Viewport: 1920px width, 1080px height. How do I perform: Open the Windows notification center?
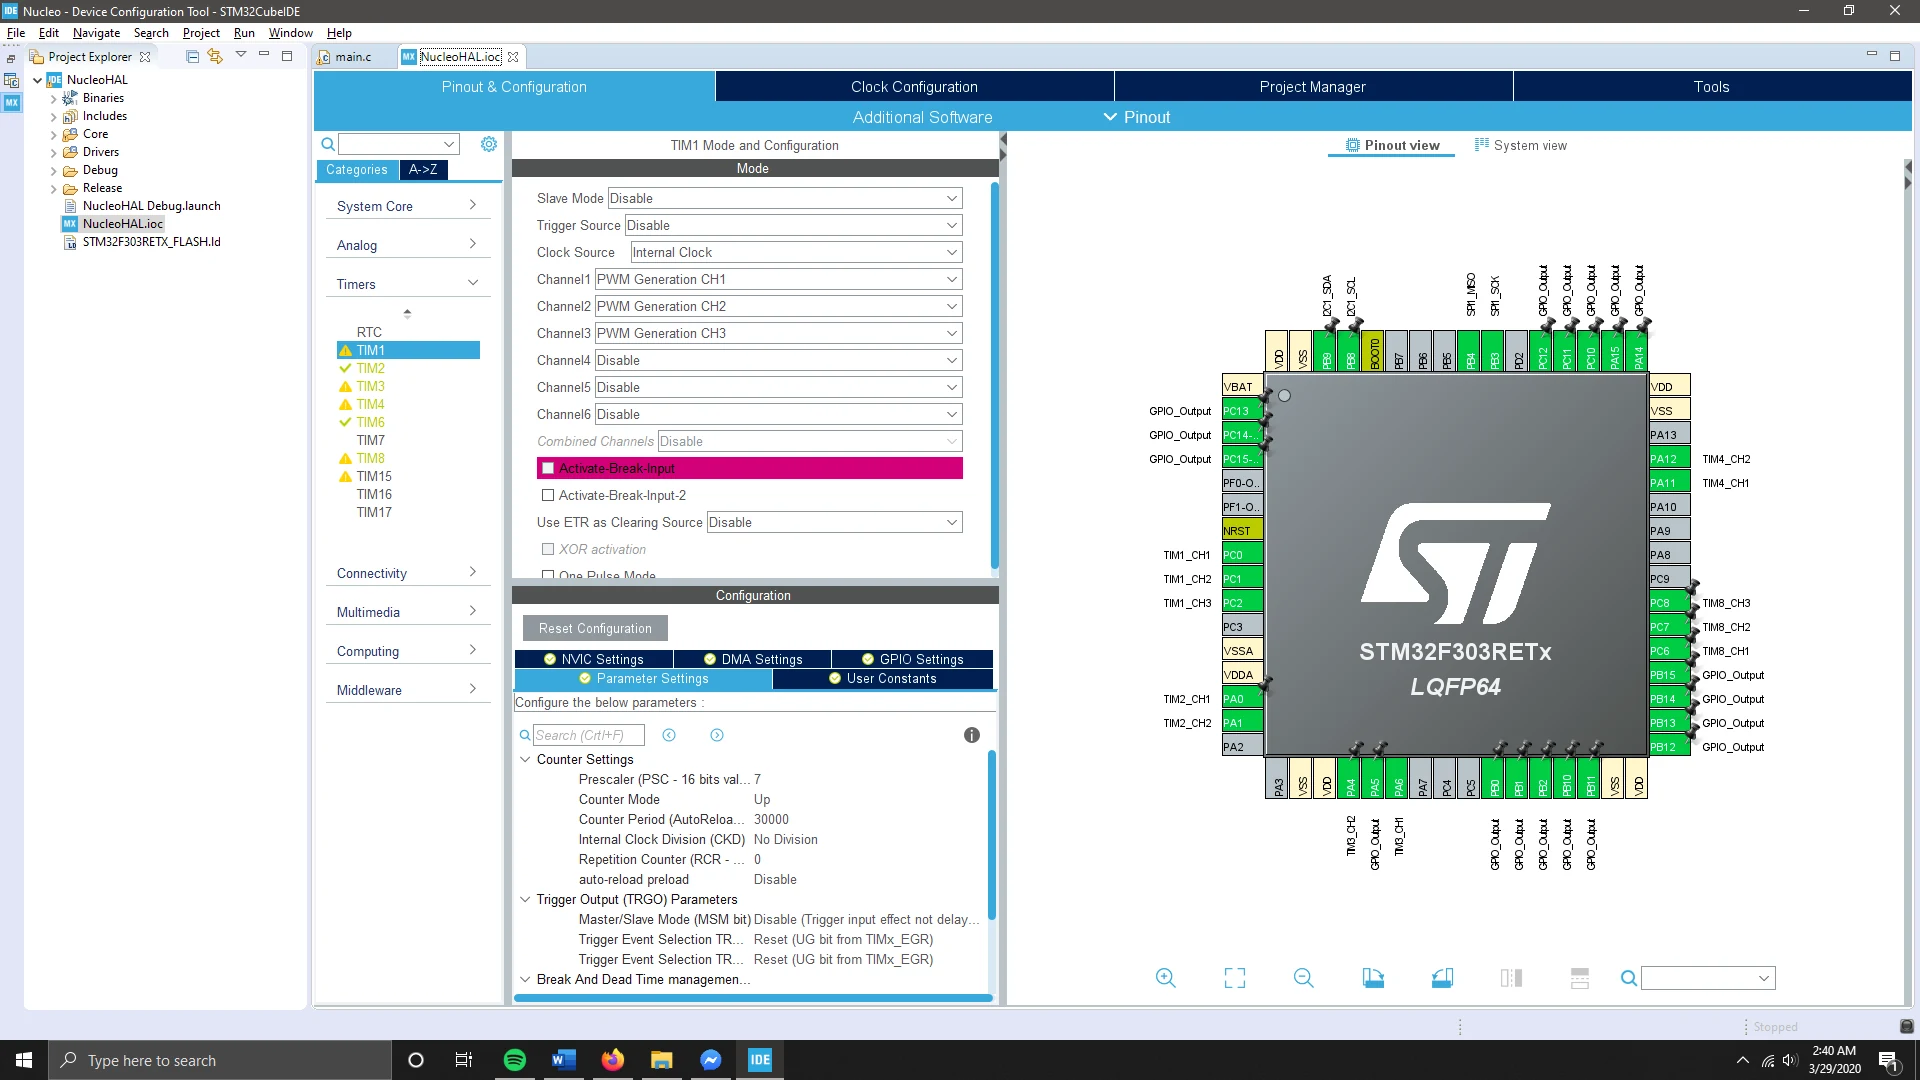1888,1061
